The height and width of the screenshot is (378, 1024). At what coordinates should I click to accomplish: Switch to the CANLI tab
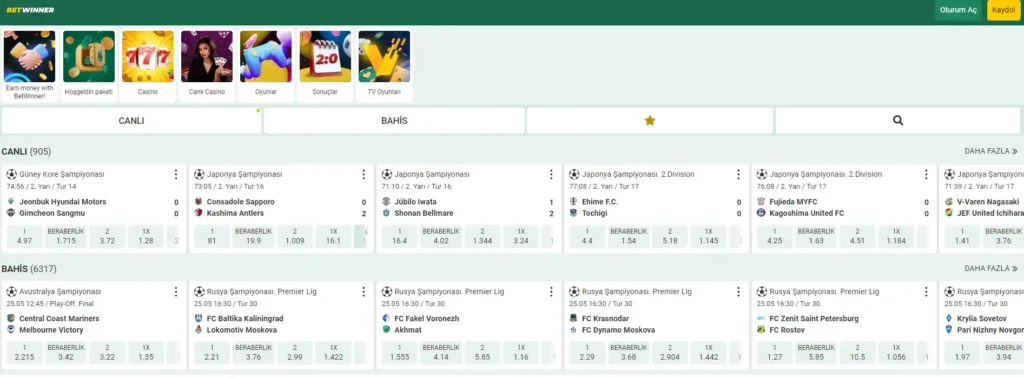pos(131,121)
